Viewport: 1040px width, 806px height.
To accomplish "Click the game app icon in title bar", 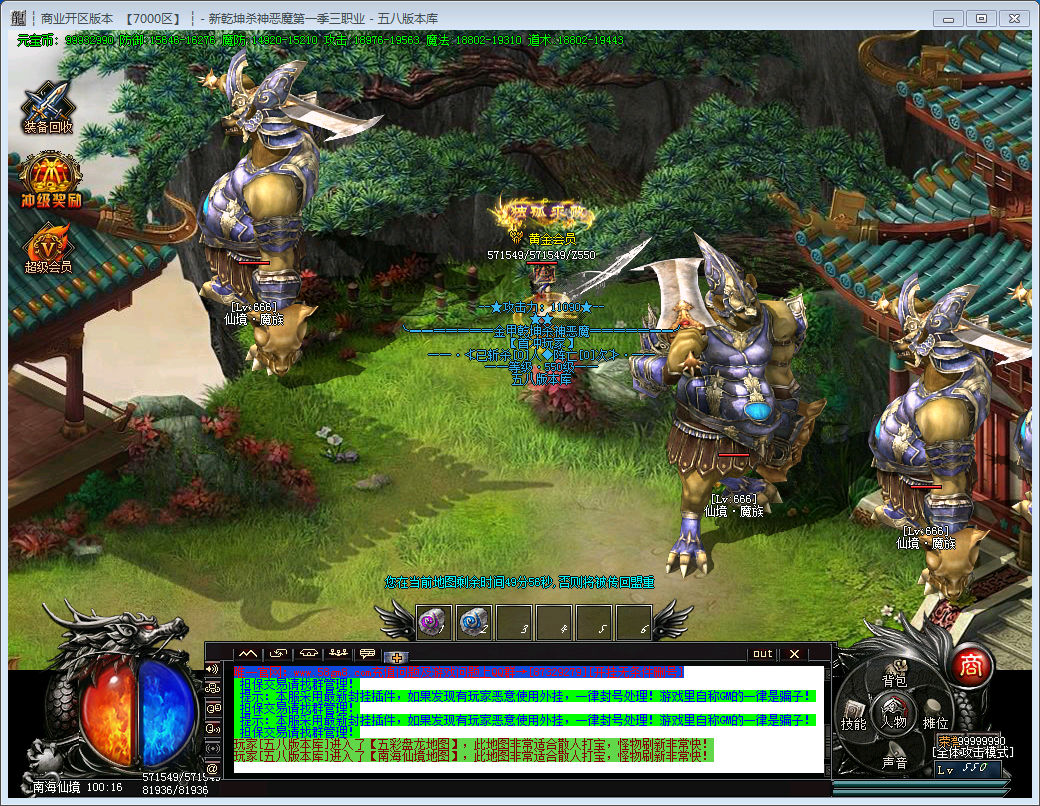I will pyautogui.click(x=19, y=18).
